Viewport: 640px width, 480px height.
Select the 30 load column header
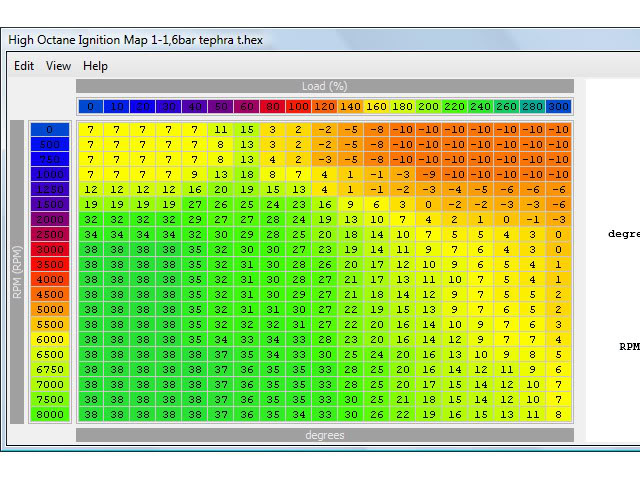tap(169, 107)
